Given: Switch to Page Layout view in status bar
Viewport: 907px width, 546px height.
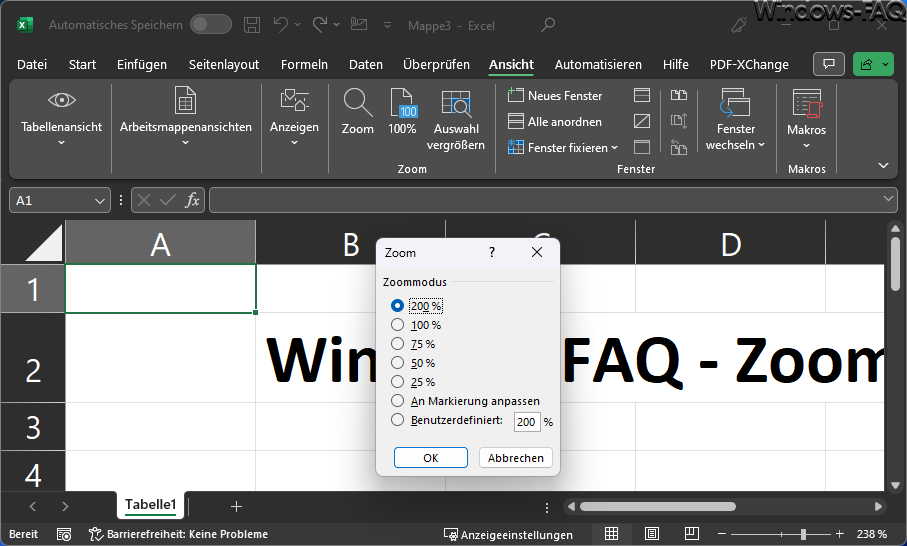Looking at the screenshot, I should (x=652, y=533).
